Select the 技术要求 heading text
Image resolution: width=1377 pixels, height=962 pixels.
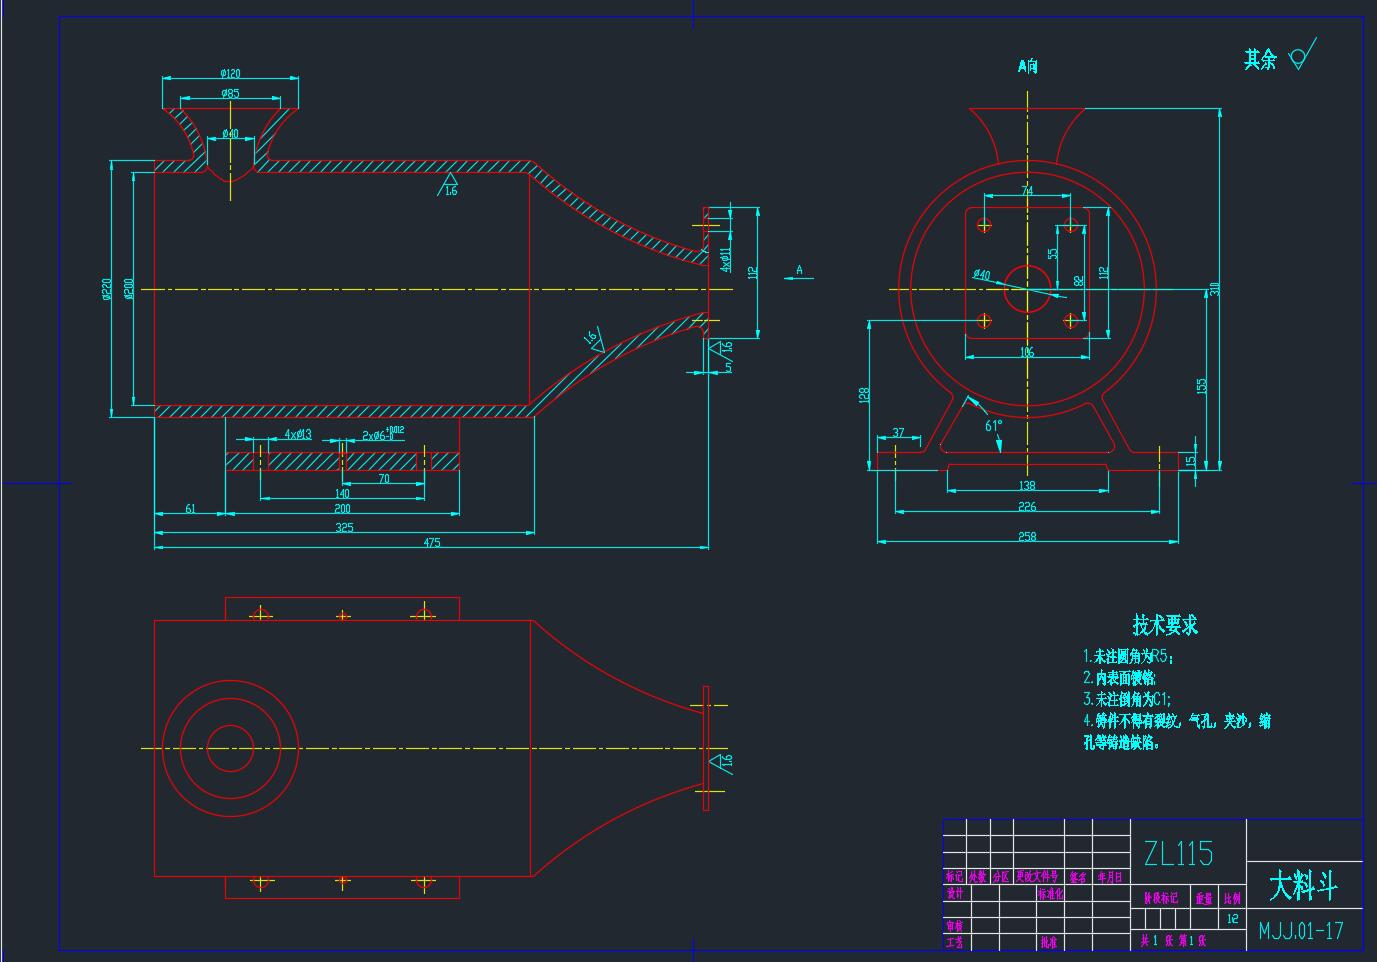pyautogui.click(x=1164, y=625)
